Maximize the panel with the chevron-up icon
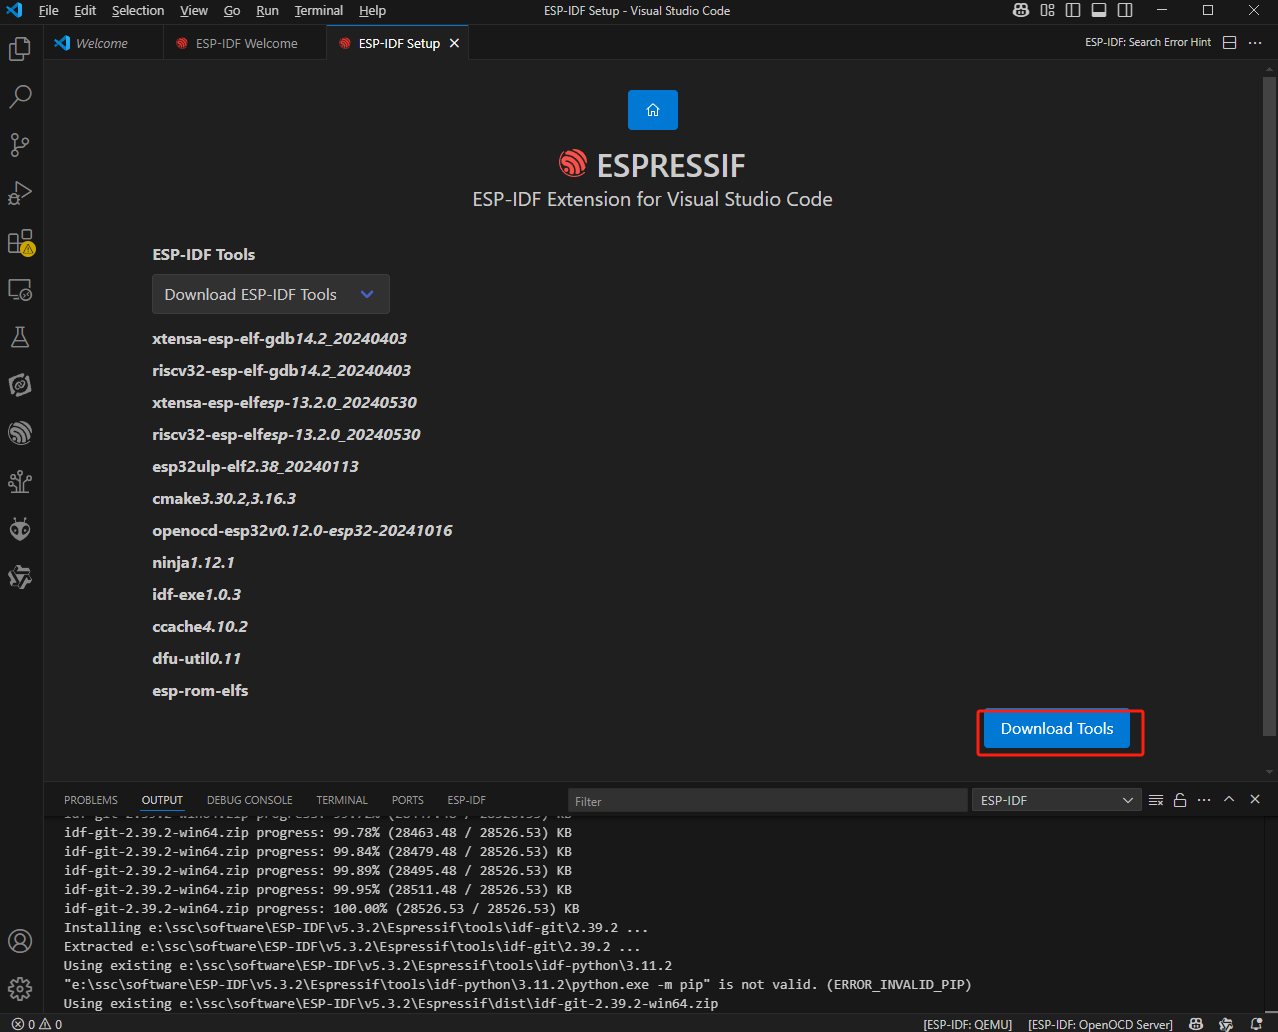The image size is (1278, 1032). click(1229, 800)
